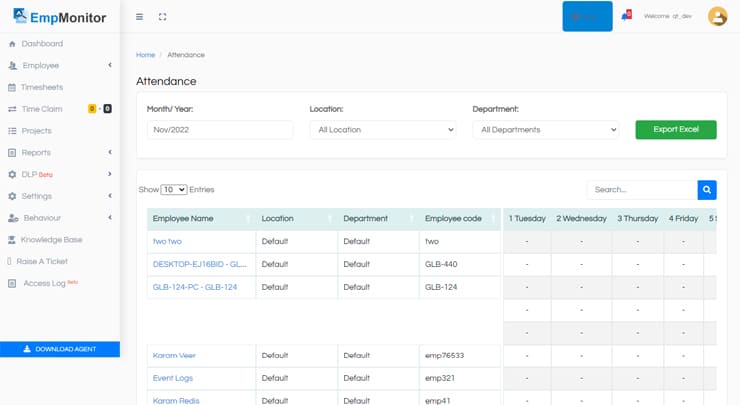Click the 3 Thursday column header
This screenshot has height=405, width=740.
(638, 219)
